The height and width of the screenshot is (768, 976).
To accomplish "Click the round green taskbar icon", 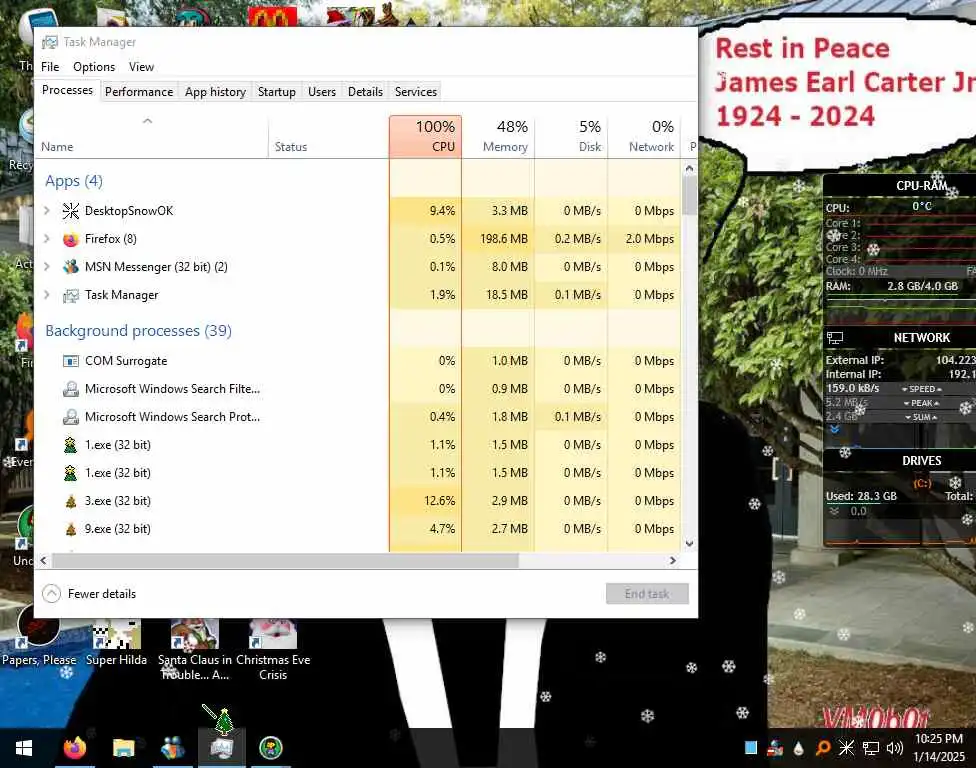I will [271, 747].
